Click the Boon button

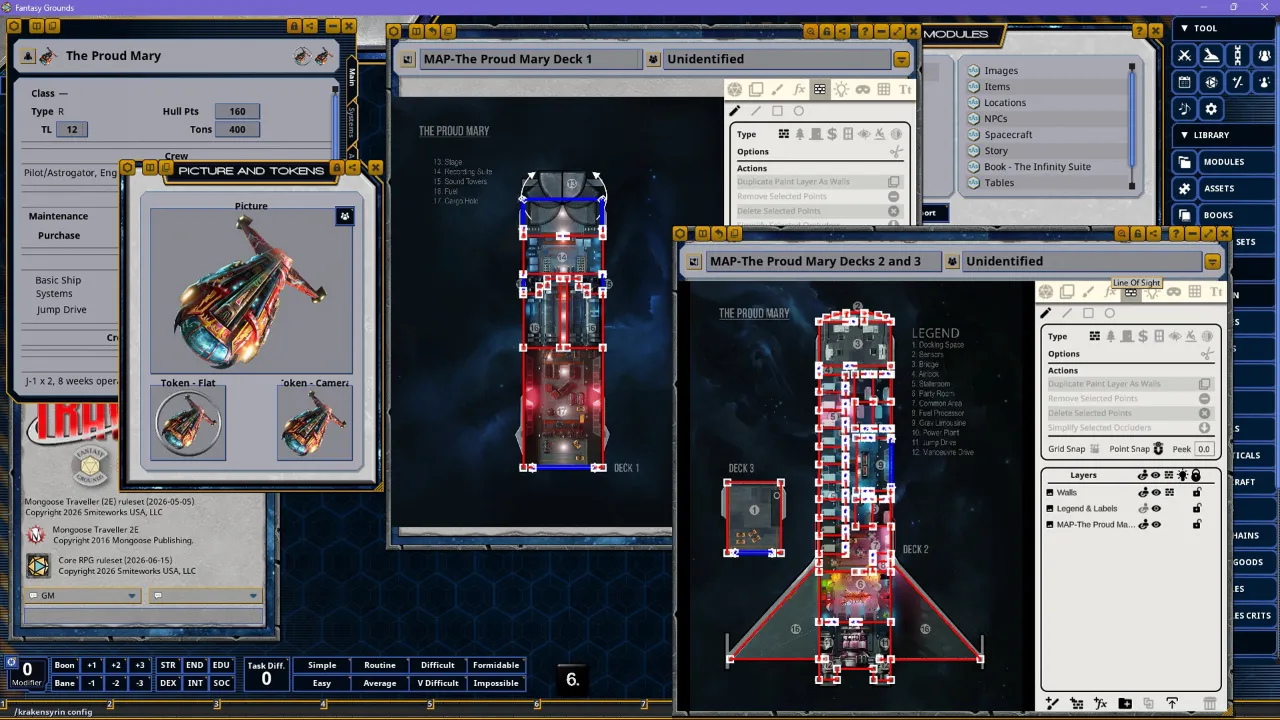coord(64,665)
